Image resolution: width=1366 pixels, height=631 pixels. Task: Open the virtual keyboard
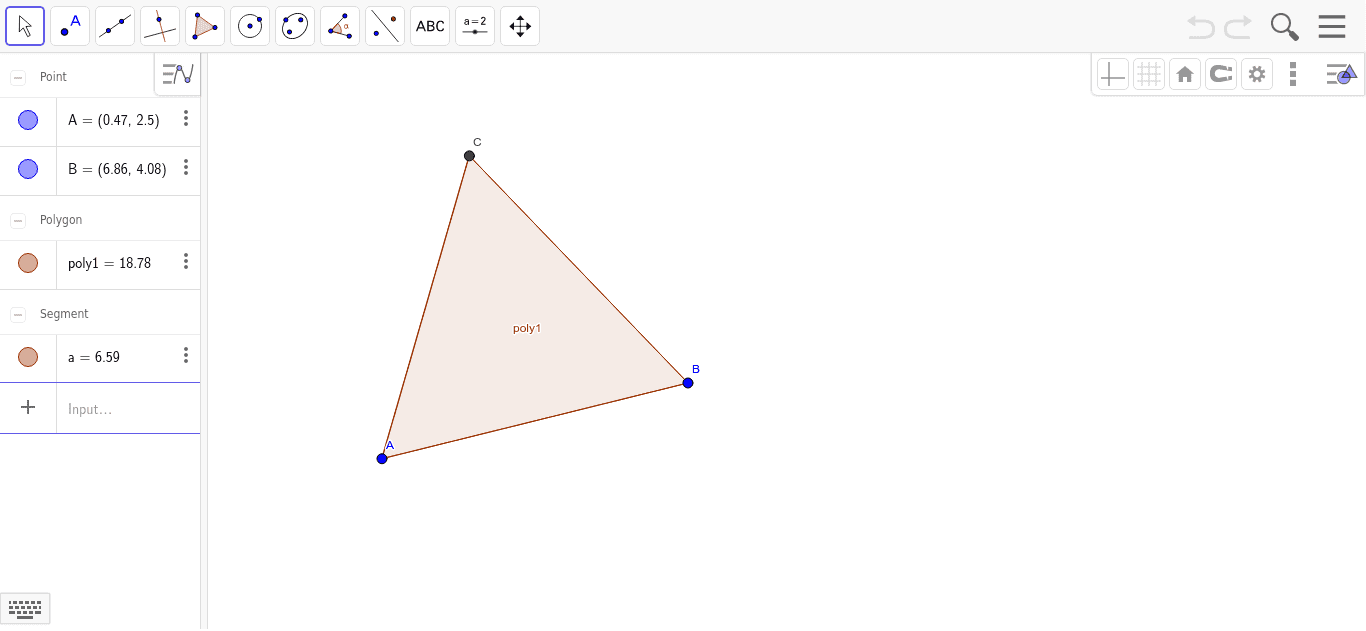pyautogui.click(x=25, y=608)
